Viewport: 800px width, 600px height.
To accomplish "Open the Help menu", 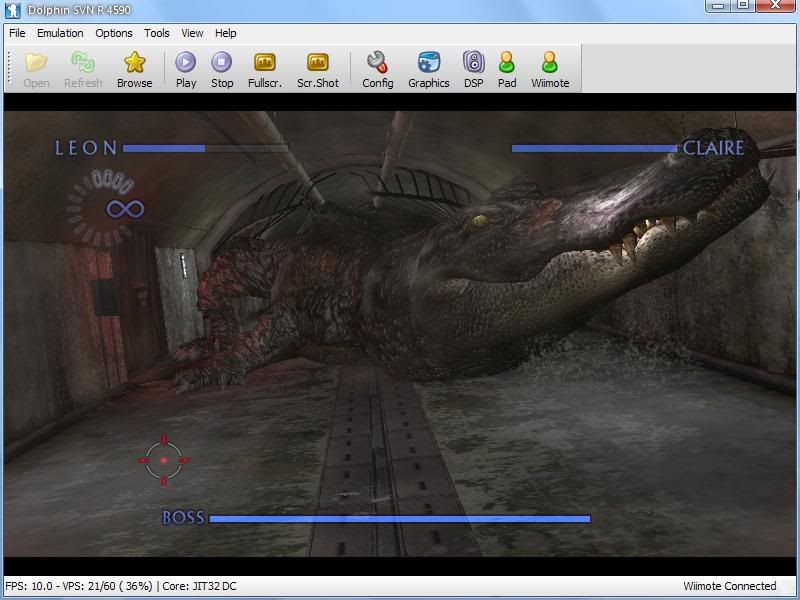I will [225, 33].
